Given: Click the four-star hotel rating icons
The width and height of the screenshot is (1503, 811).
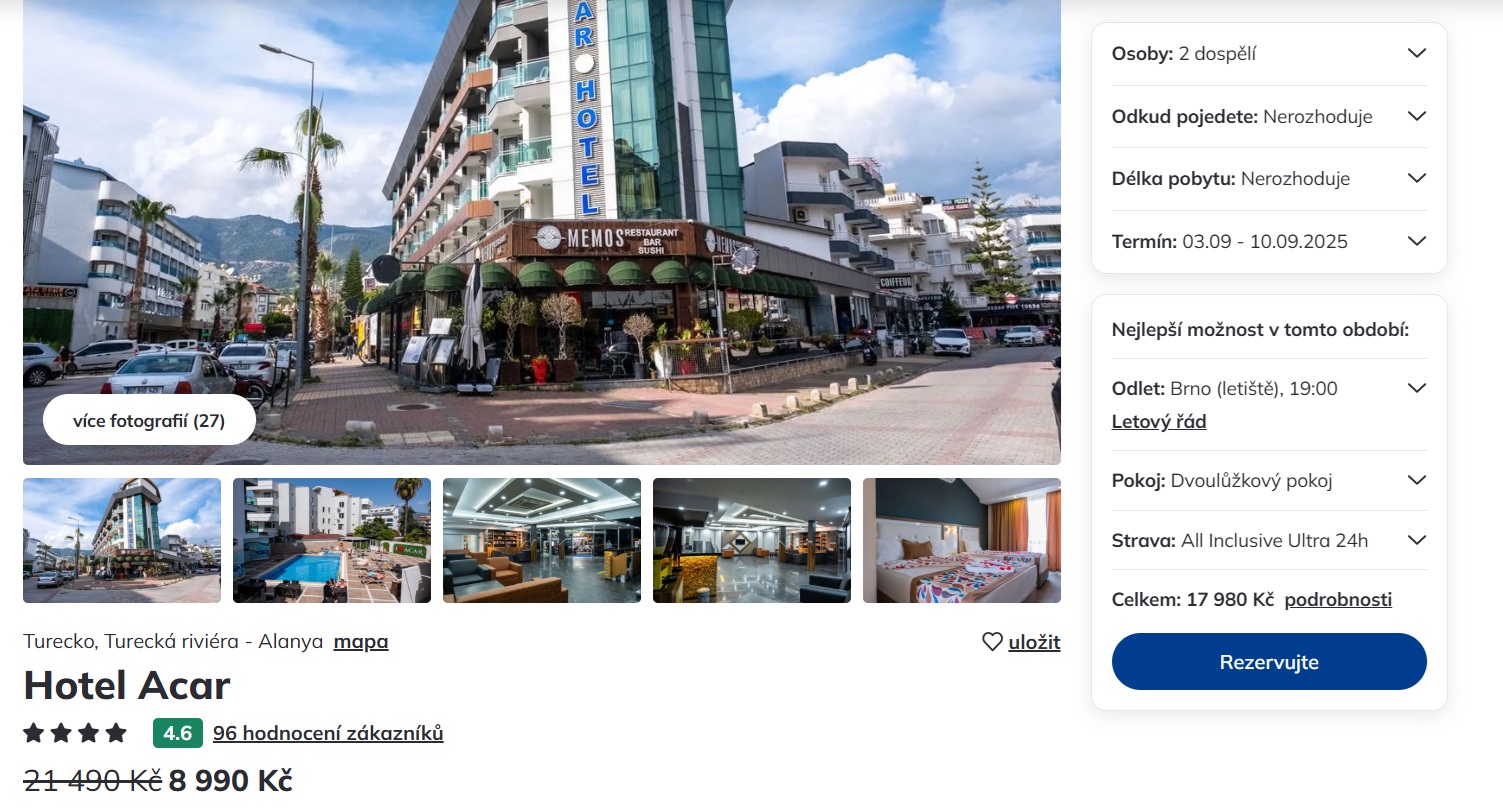Looking at the screenshot, I should [x=75, y=733].
